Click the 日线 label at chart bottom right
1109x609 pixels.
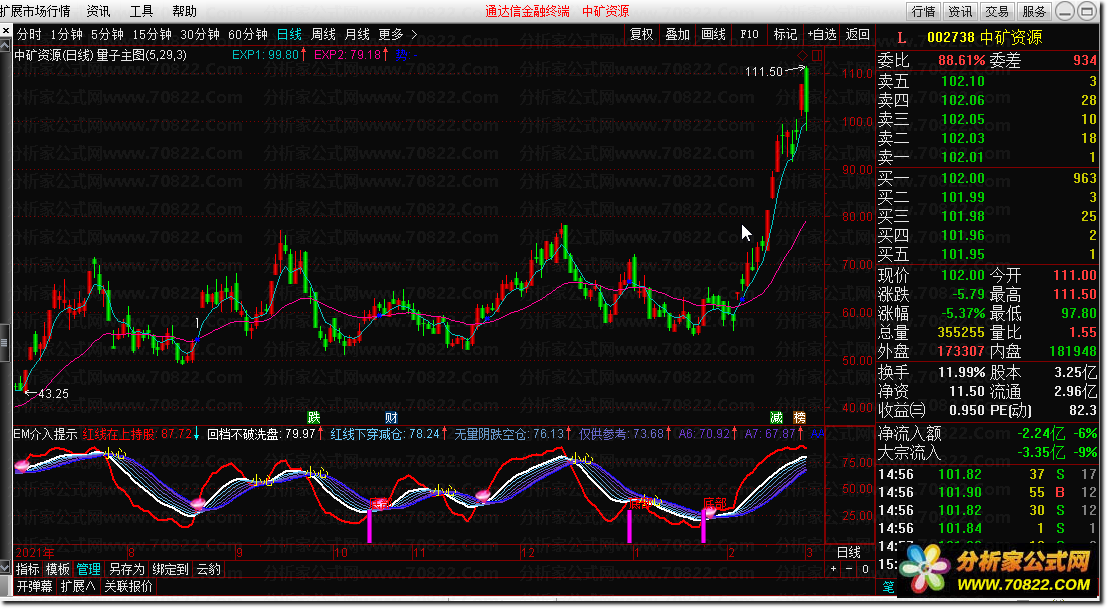pyautogui.click(x=849, y=552)
